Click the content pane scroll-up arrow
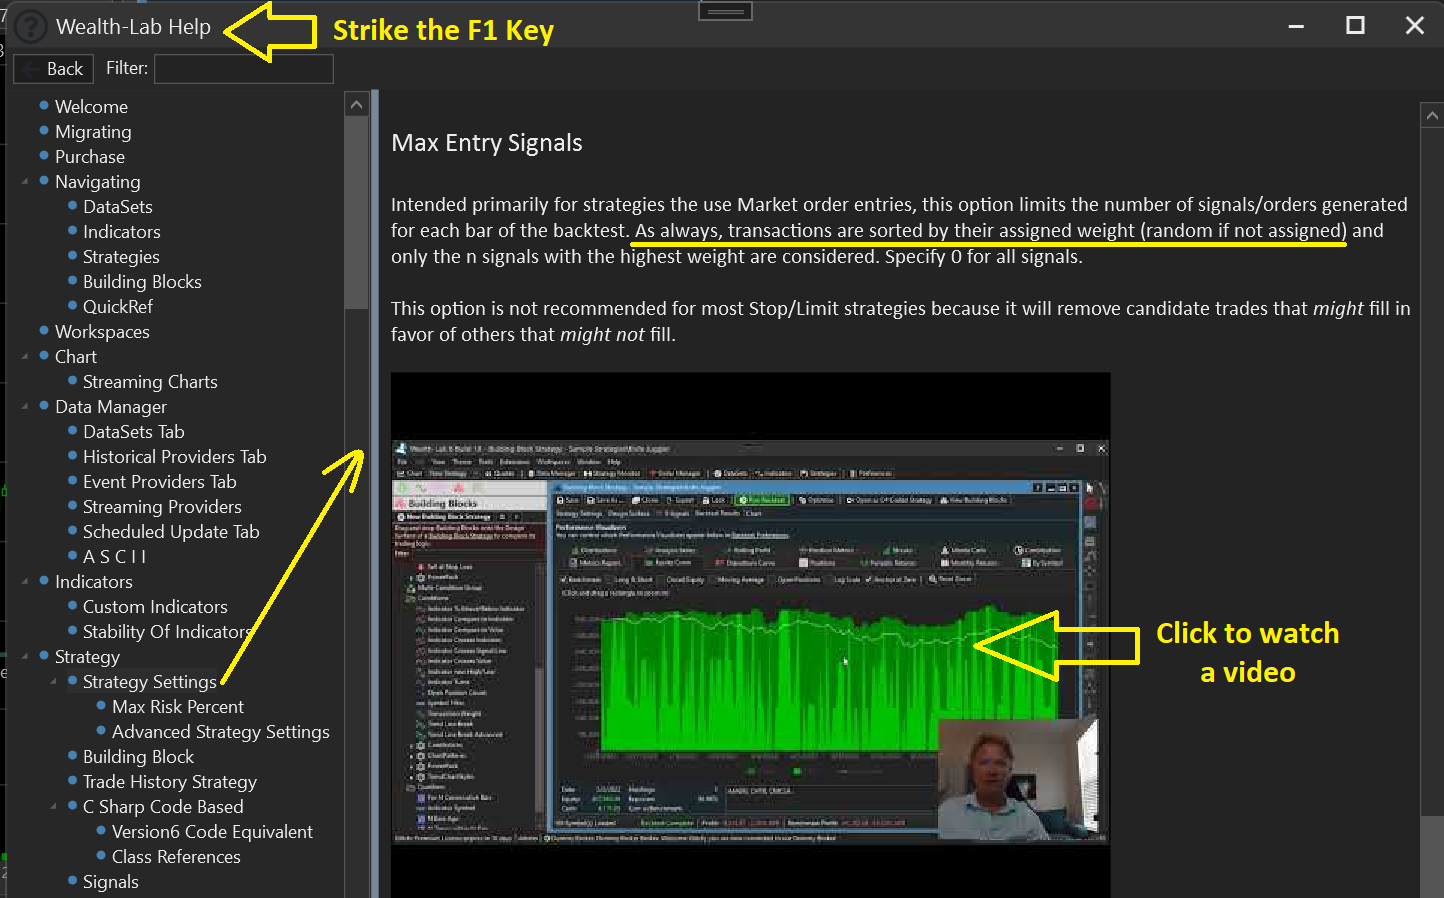 click(x=1432, y=115)
